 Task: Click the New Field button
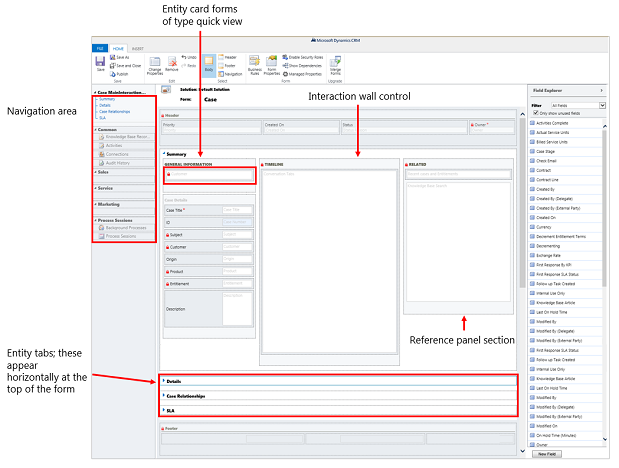click(x=547, y=454)
